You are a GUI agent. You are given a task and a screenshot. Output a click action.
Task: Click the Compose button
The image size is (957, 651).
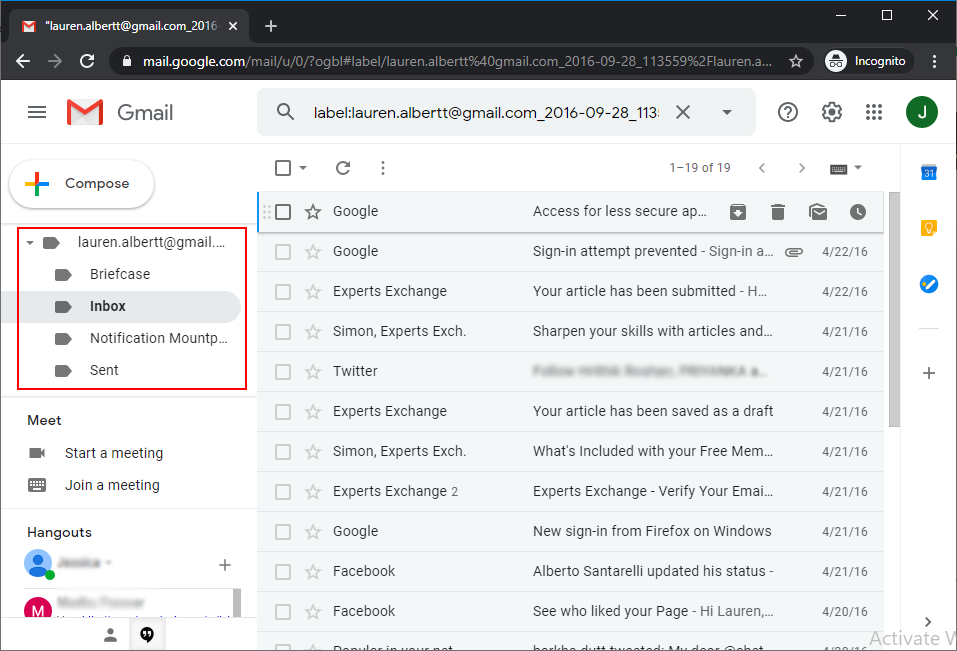pos(82,184)
